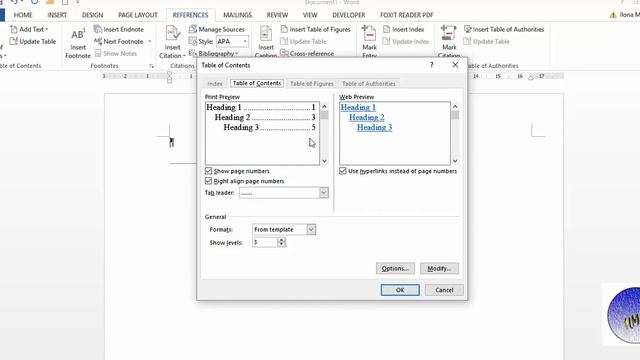Click the Heading 3 link in Web Preview
Viewport: 640px width, 360px height.
[x=374, y=127]
